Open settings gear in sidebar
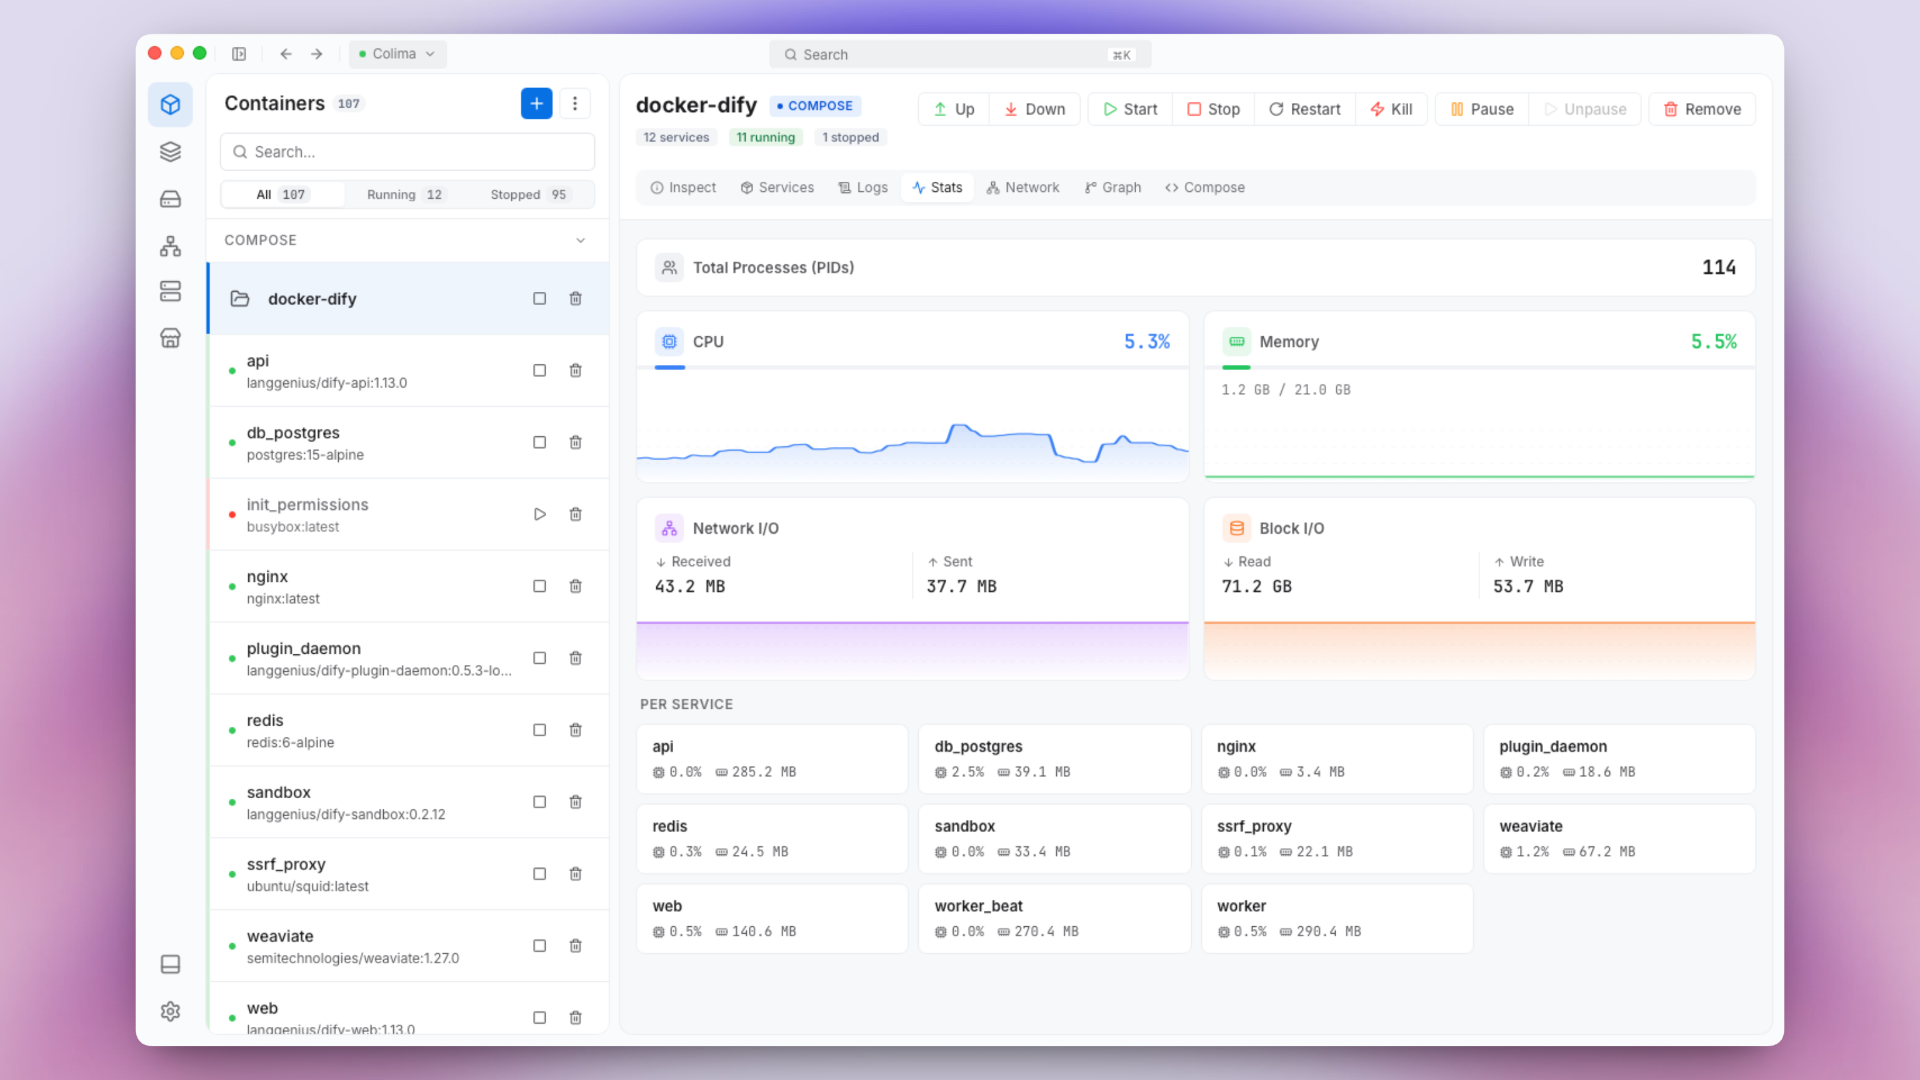 [x=170, y=1011]
